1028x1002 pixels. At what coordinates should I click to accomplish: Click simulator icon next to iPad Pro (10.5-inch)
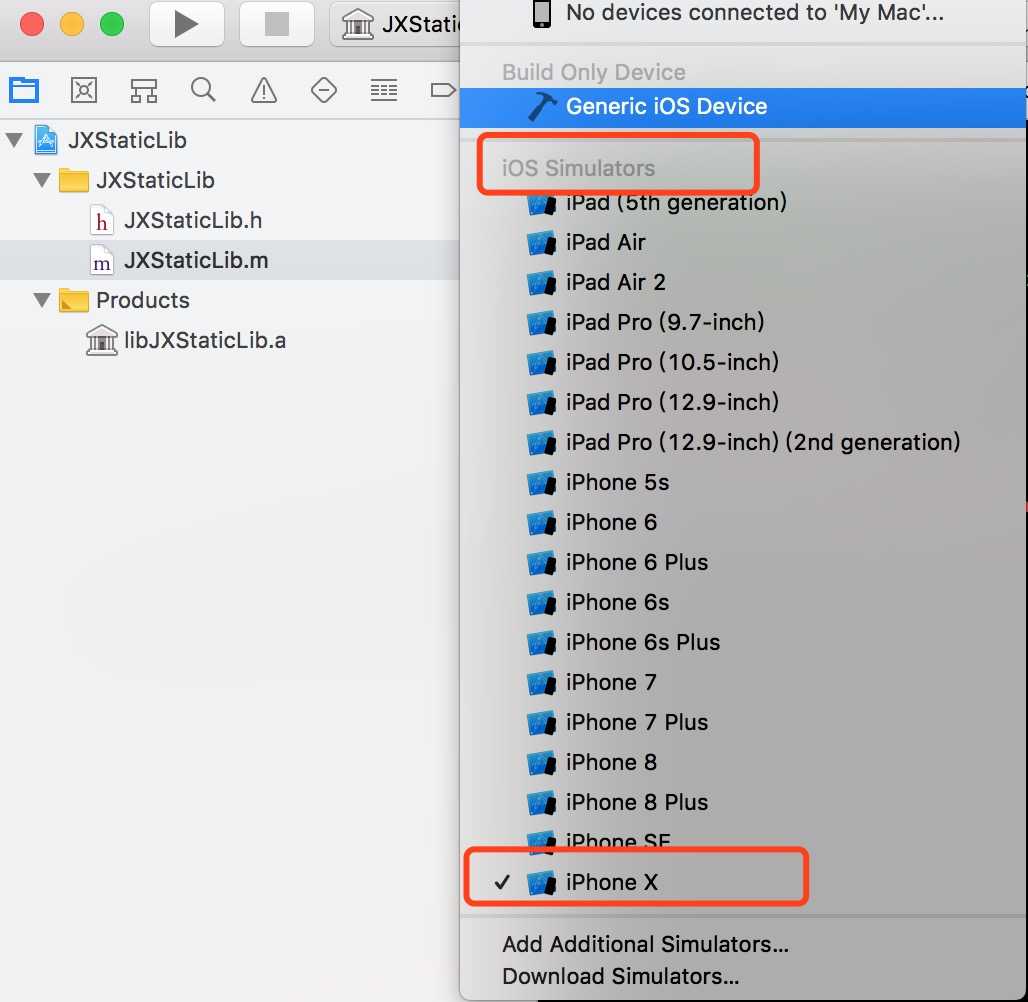point(542,363)
